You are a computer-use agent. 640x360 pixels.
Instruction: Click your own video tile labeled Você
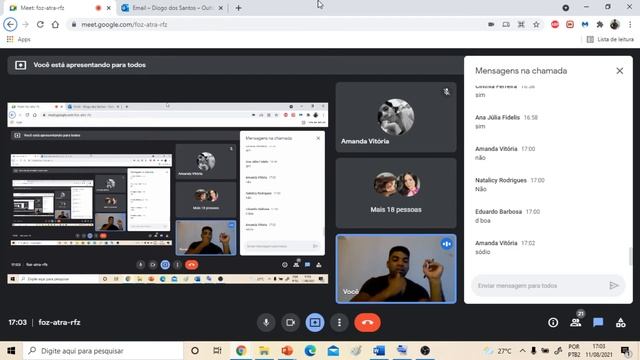tap(396, 269)
